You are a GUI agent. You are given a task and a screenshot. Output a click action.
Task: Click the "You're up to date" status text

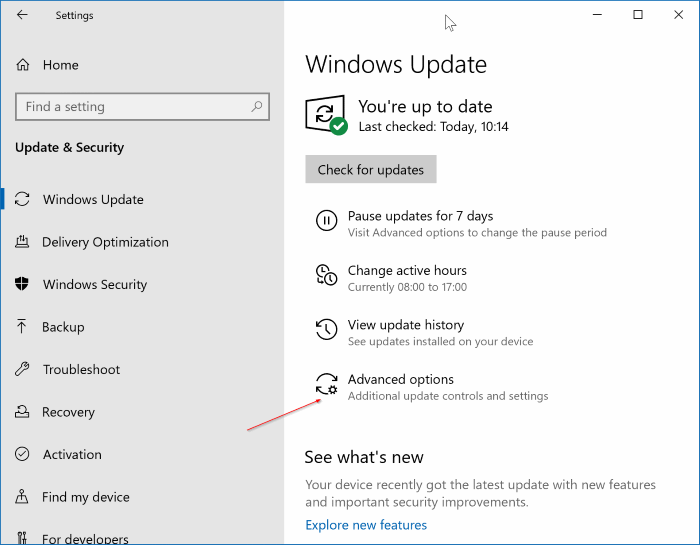point(425,107)
